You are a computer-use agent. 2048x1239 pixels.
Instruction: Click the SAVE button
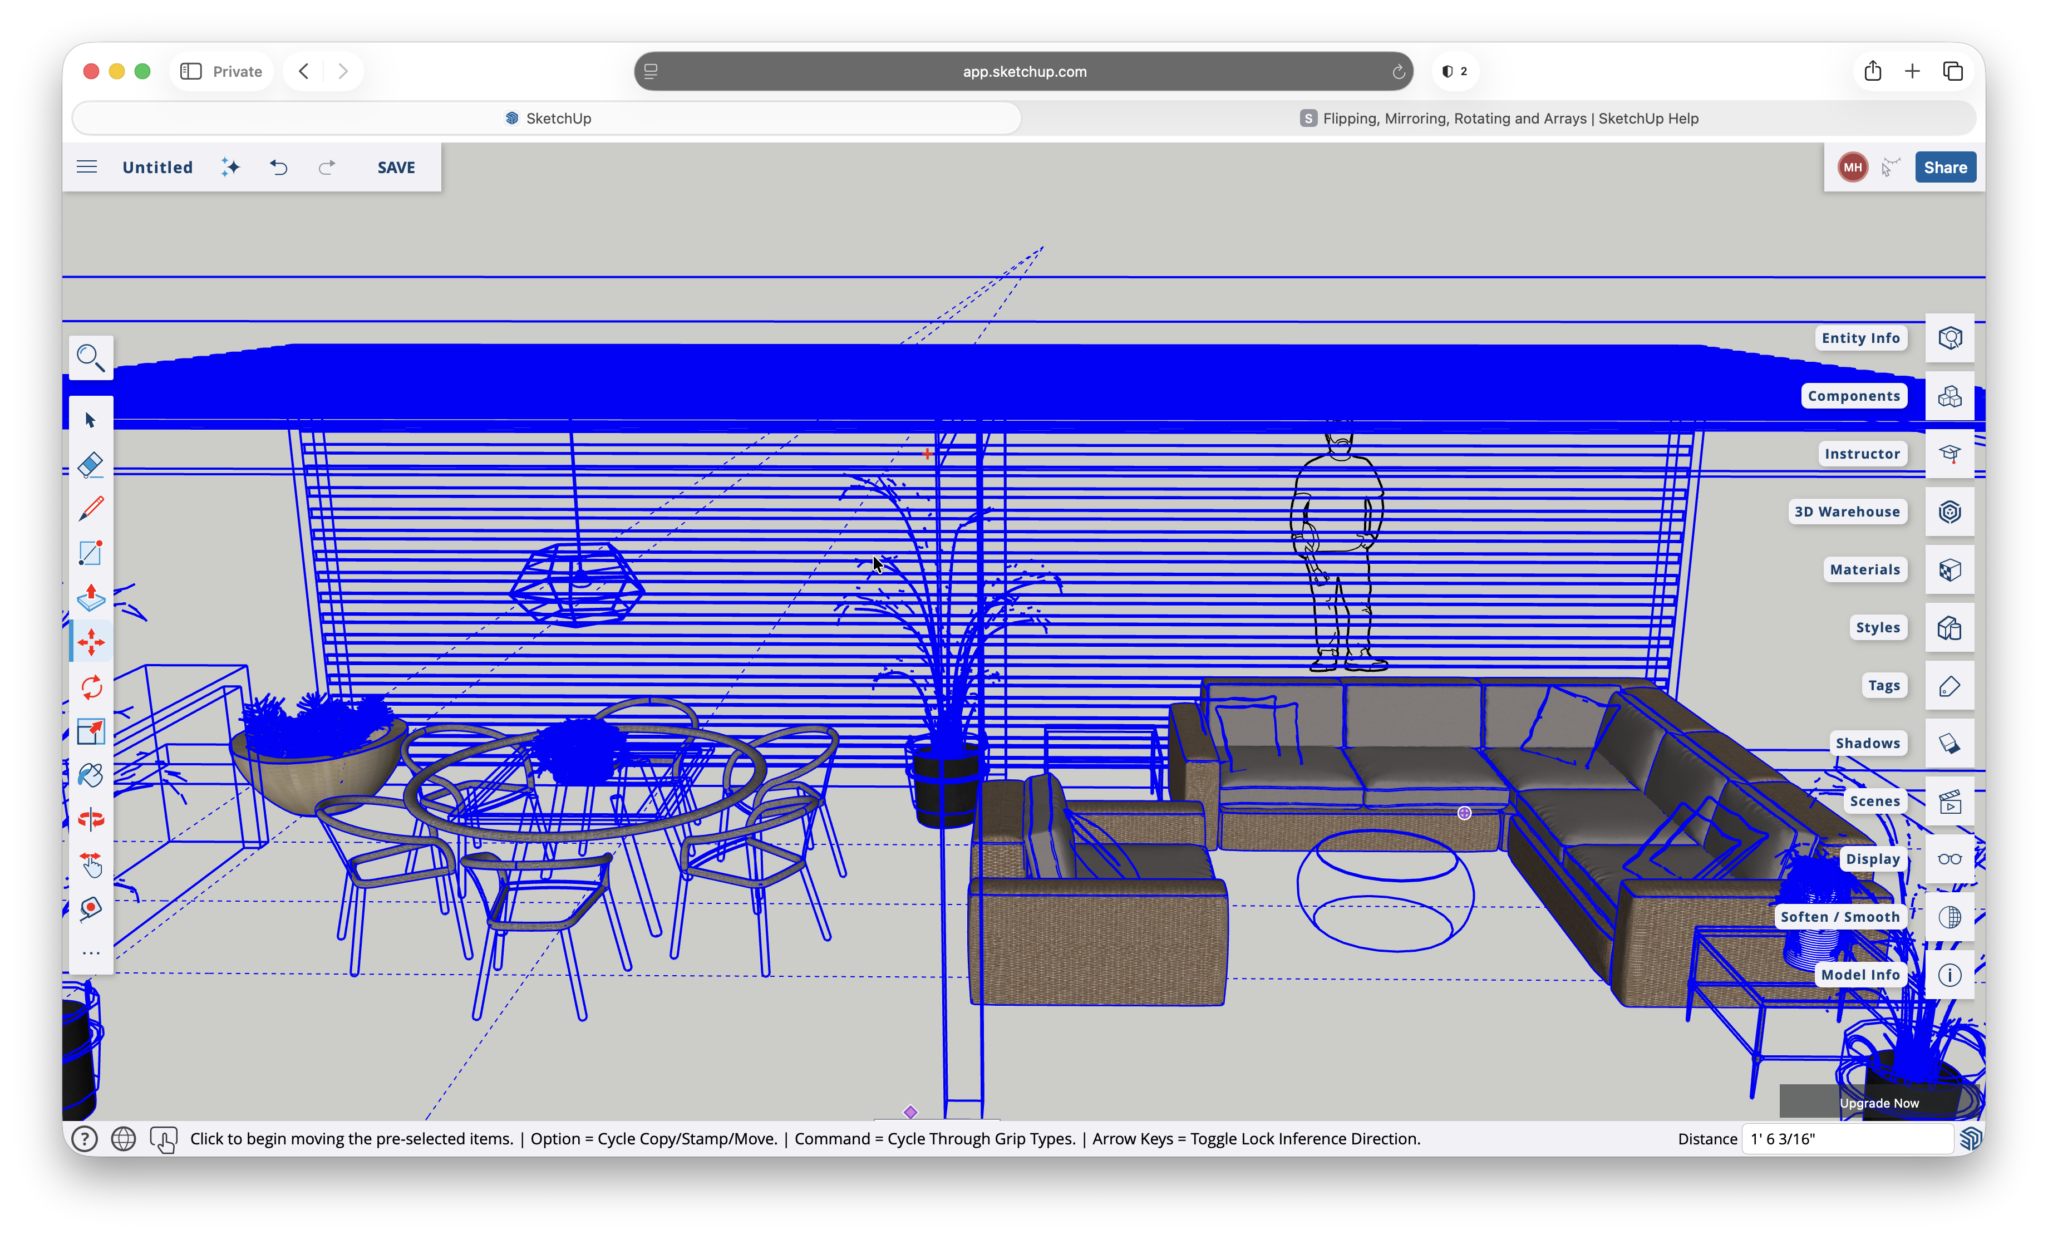point(396,167)
